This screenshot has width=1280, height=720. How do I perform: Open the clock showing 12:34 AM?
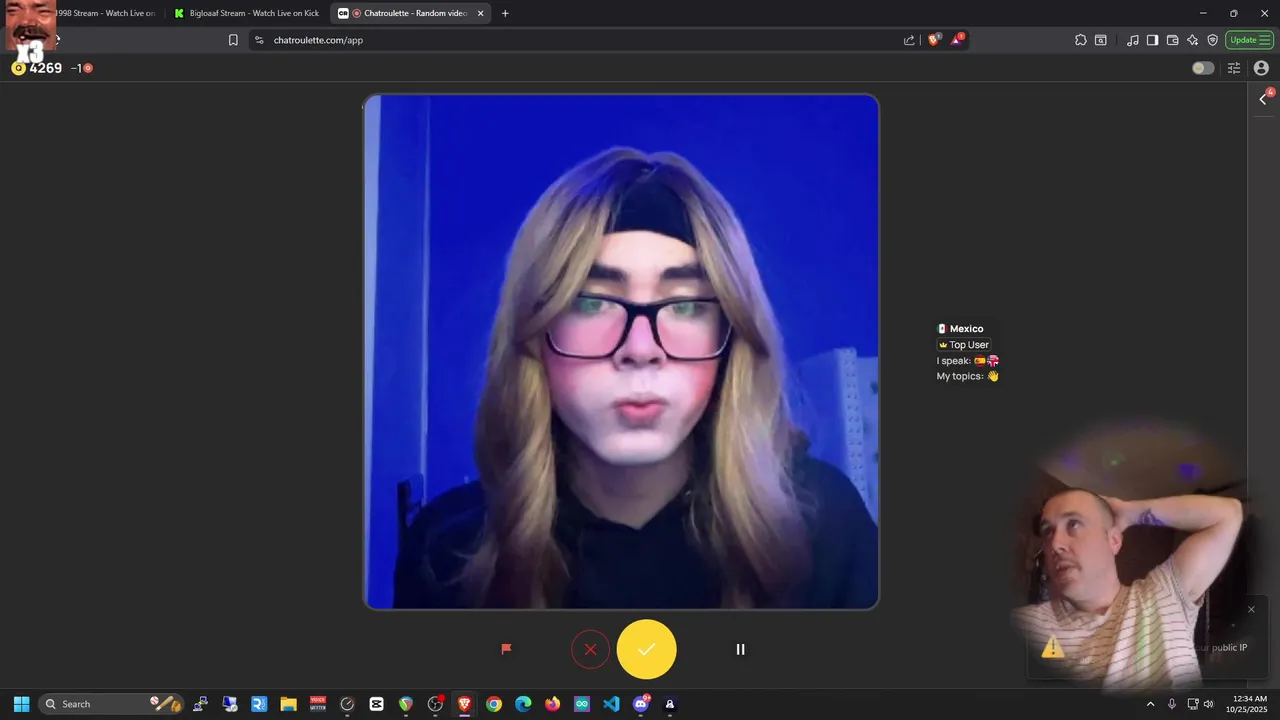[x=1247, y=704]
